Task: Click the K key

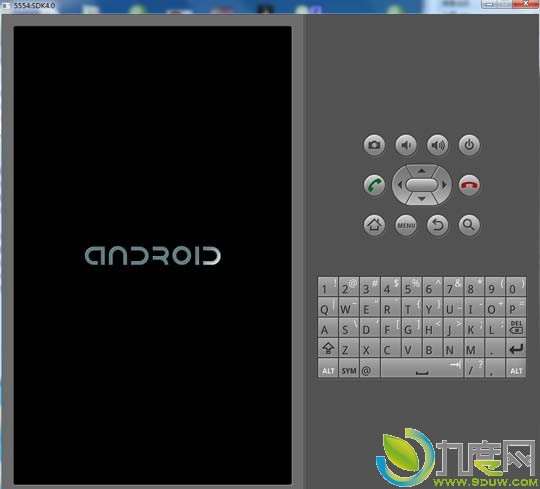Action: [474, 328]
